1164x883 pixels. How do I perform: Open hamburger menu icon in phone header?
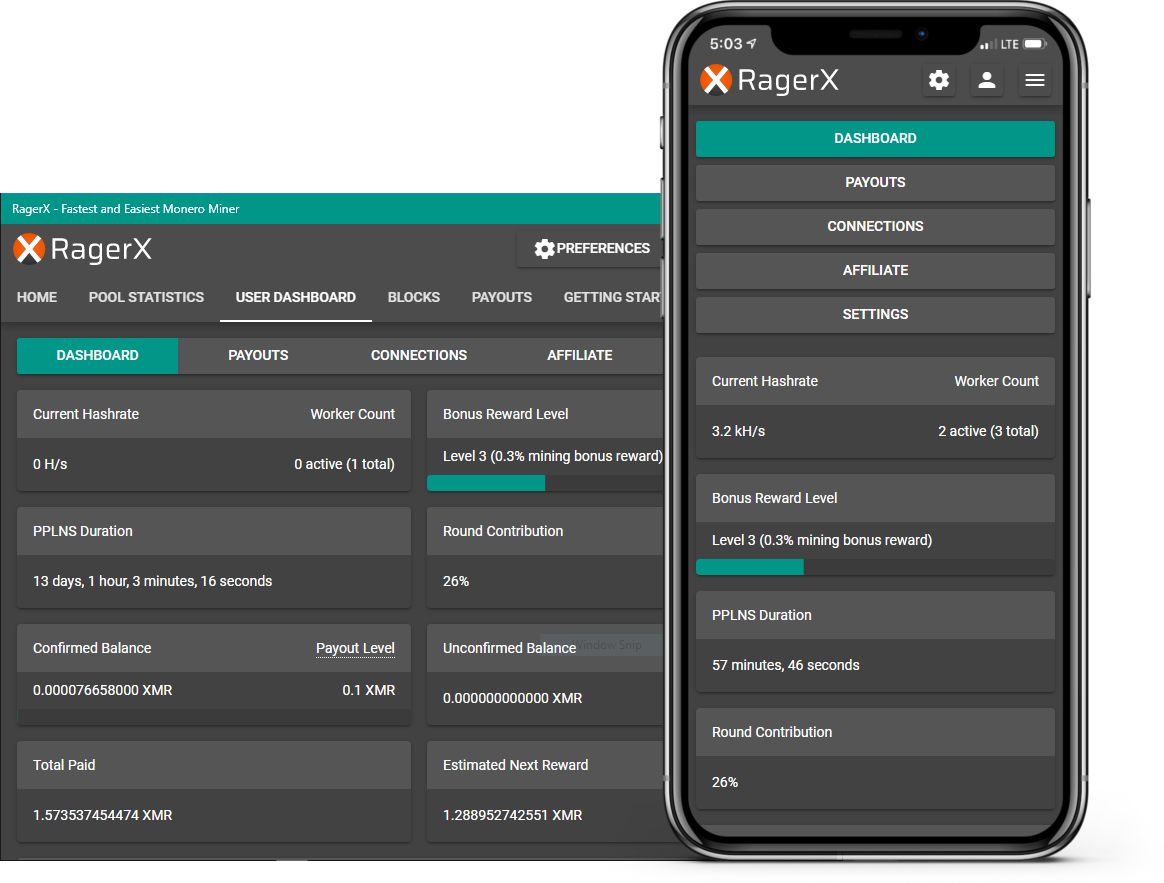[1035, 80]
